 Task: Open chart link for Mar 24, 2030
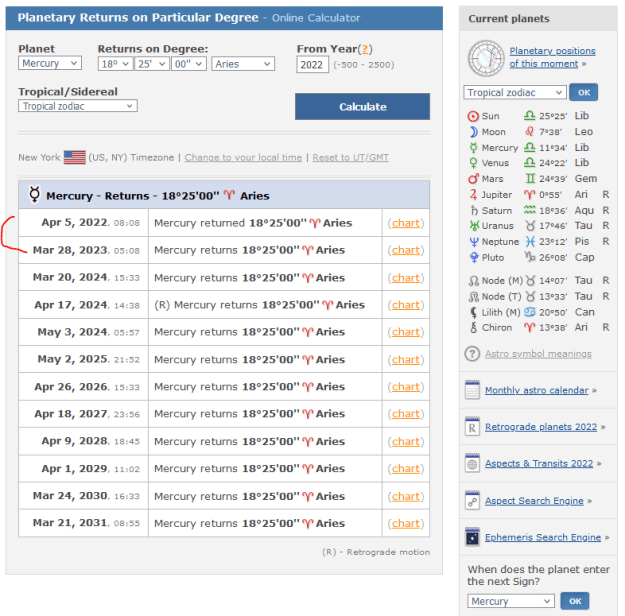406,496
